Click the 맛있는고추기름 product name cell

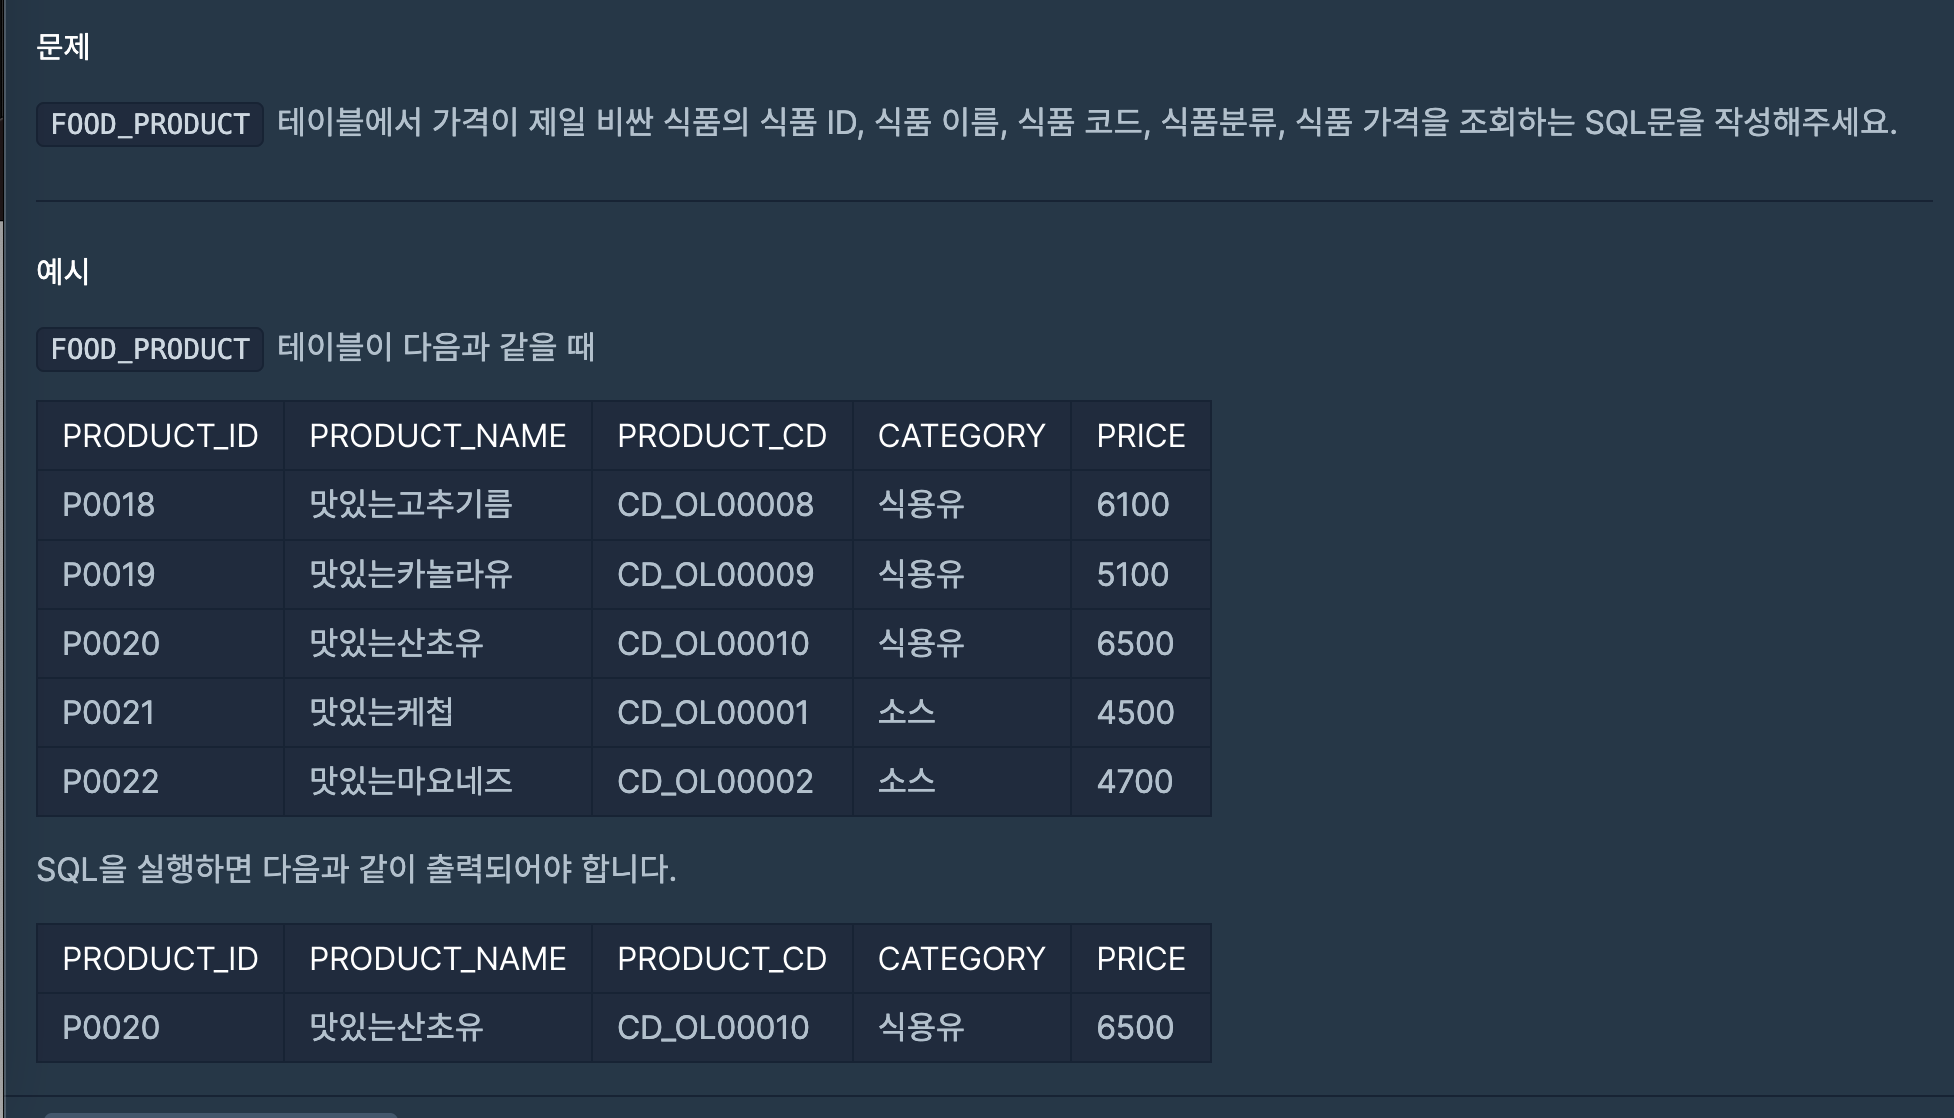click(410, 505)
